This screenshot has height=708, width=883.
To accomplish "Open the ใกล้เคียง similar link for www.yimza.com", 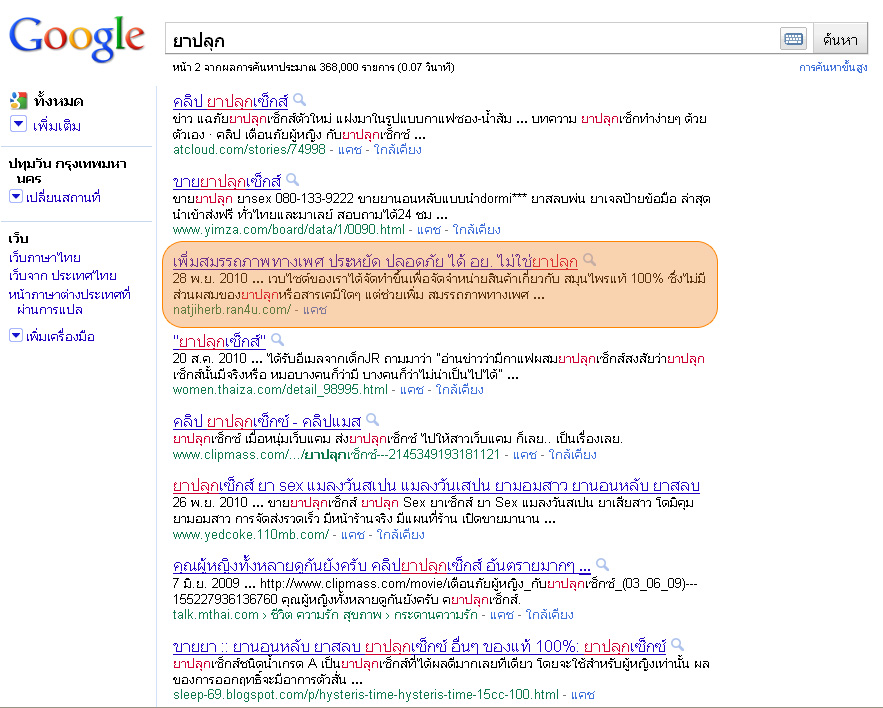I will point(476,229).
